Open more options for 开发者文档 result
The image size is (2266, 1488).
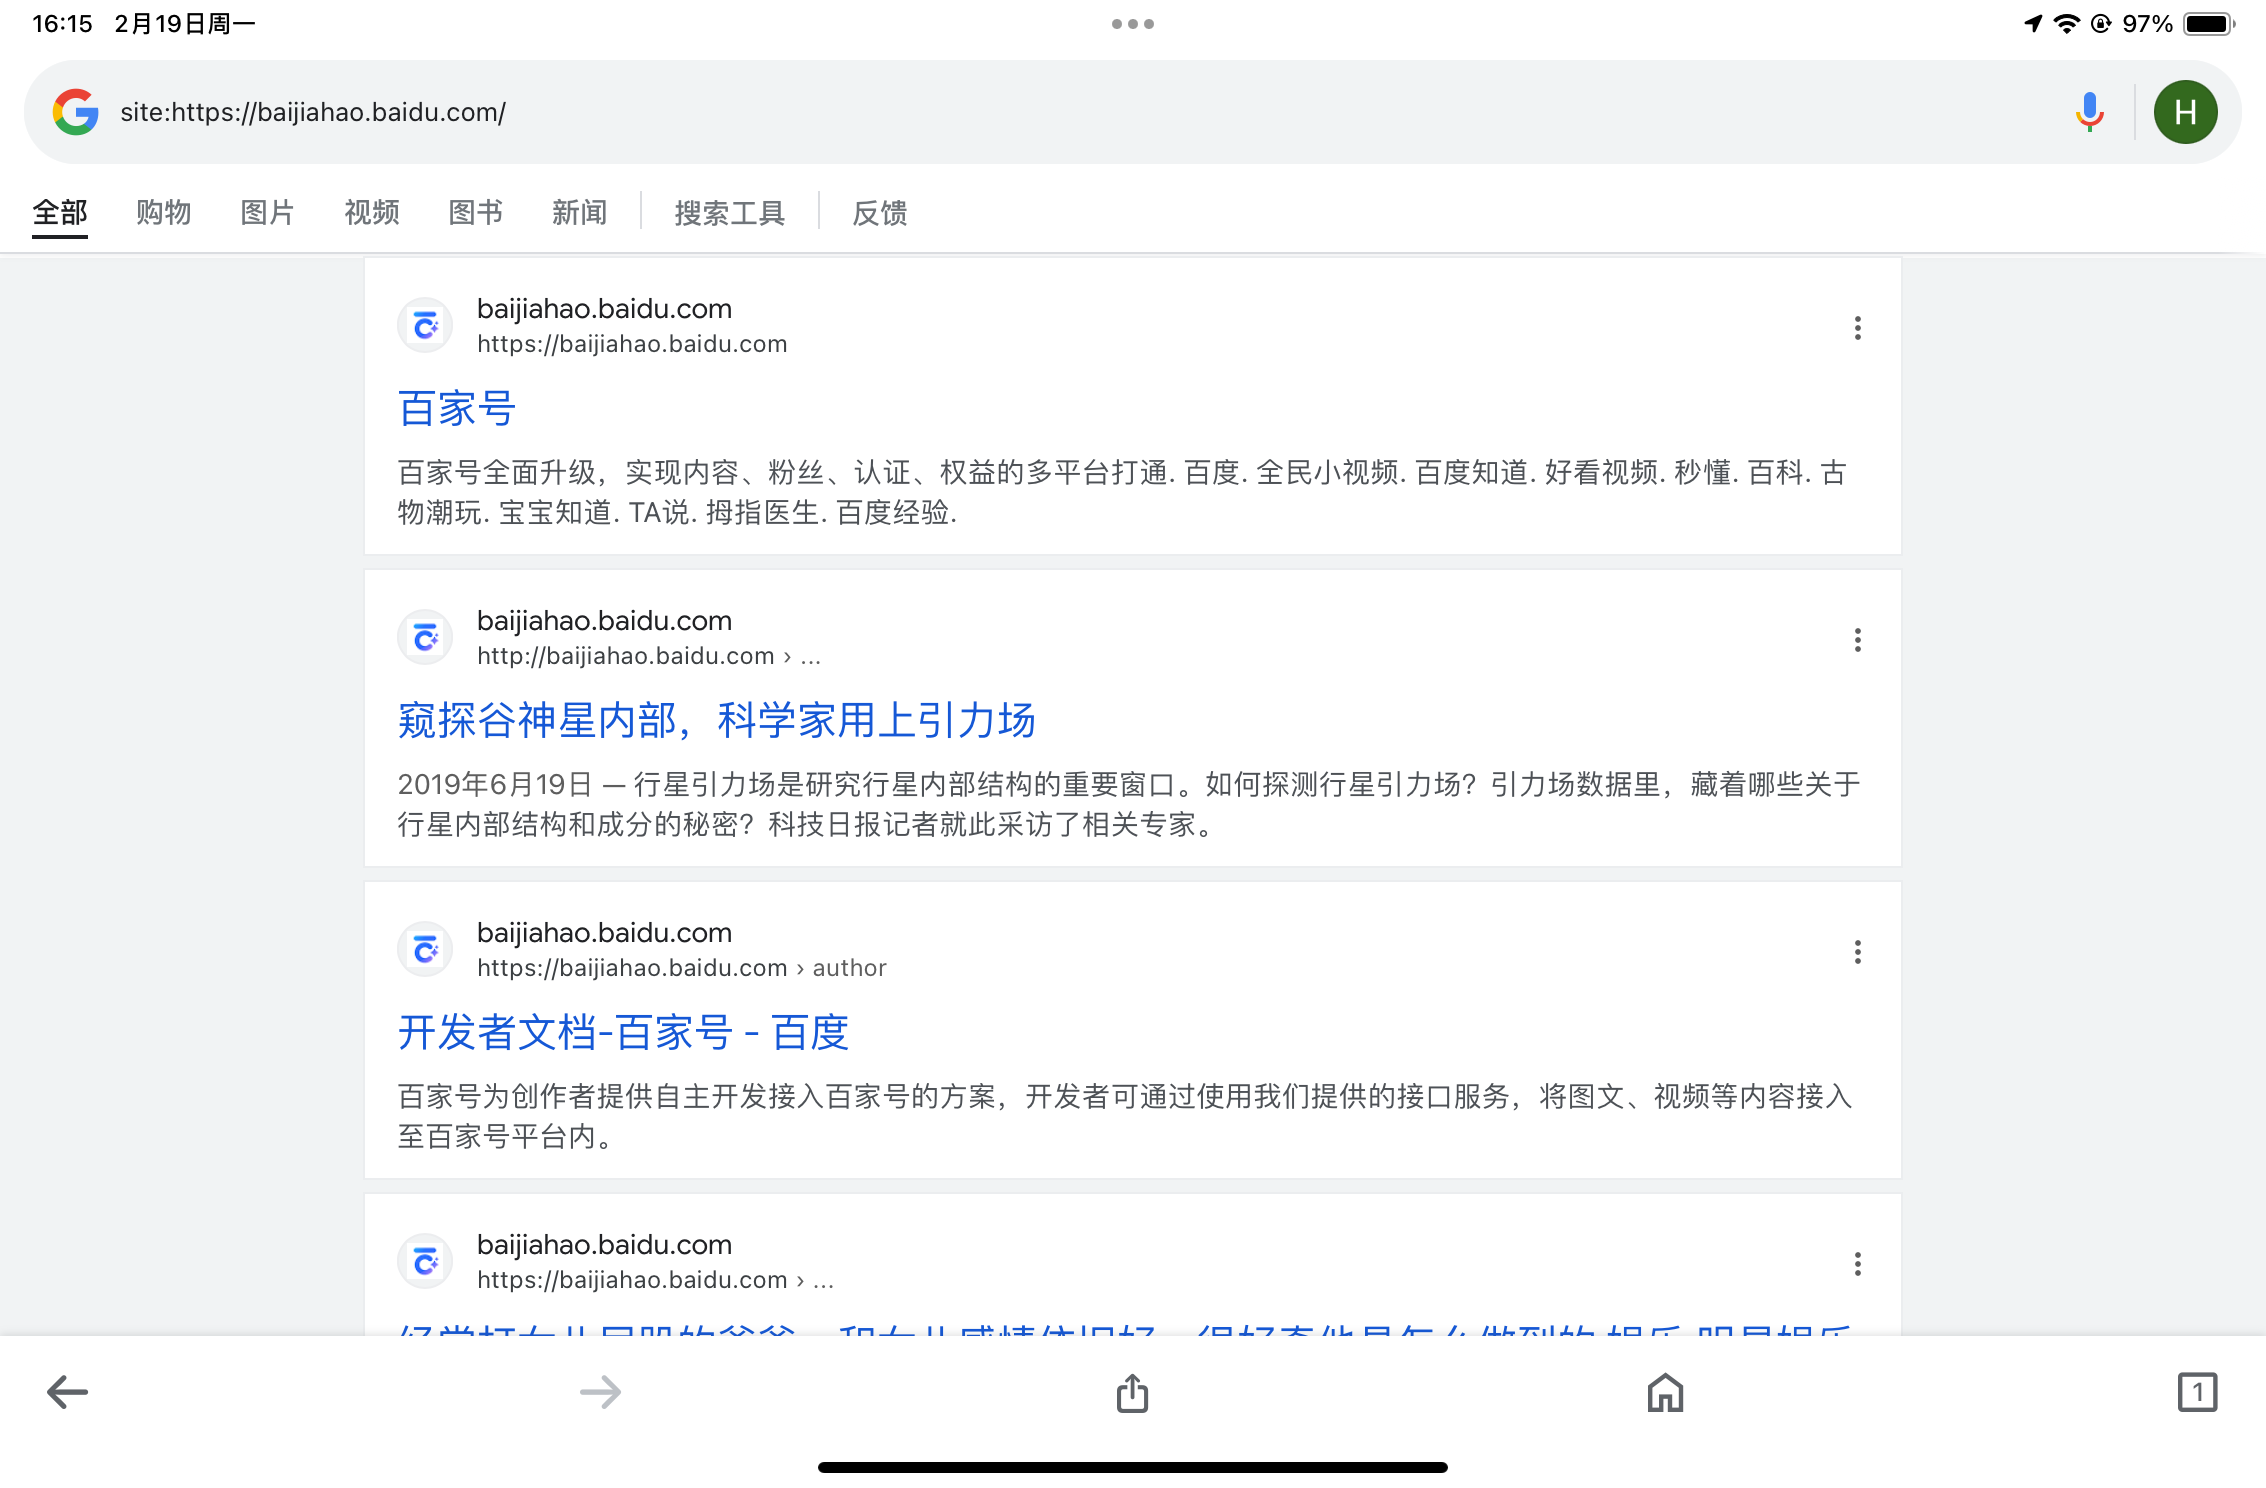click(1857, 952)
